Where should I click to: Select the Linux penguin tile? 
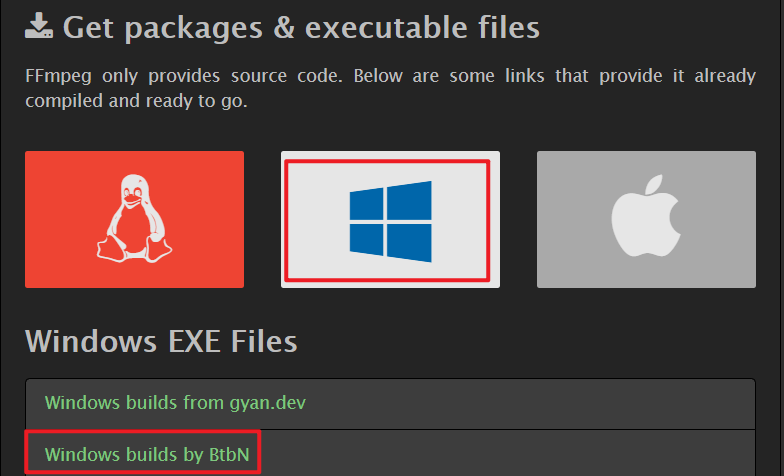tap(134, 220)
